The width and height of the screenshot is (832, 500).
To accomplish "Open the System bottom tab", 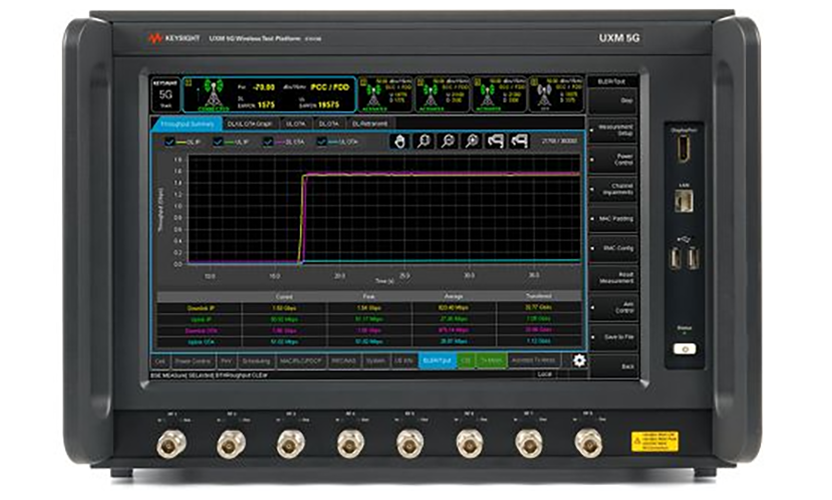I will coord(376,361).
